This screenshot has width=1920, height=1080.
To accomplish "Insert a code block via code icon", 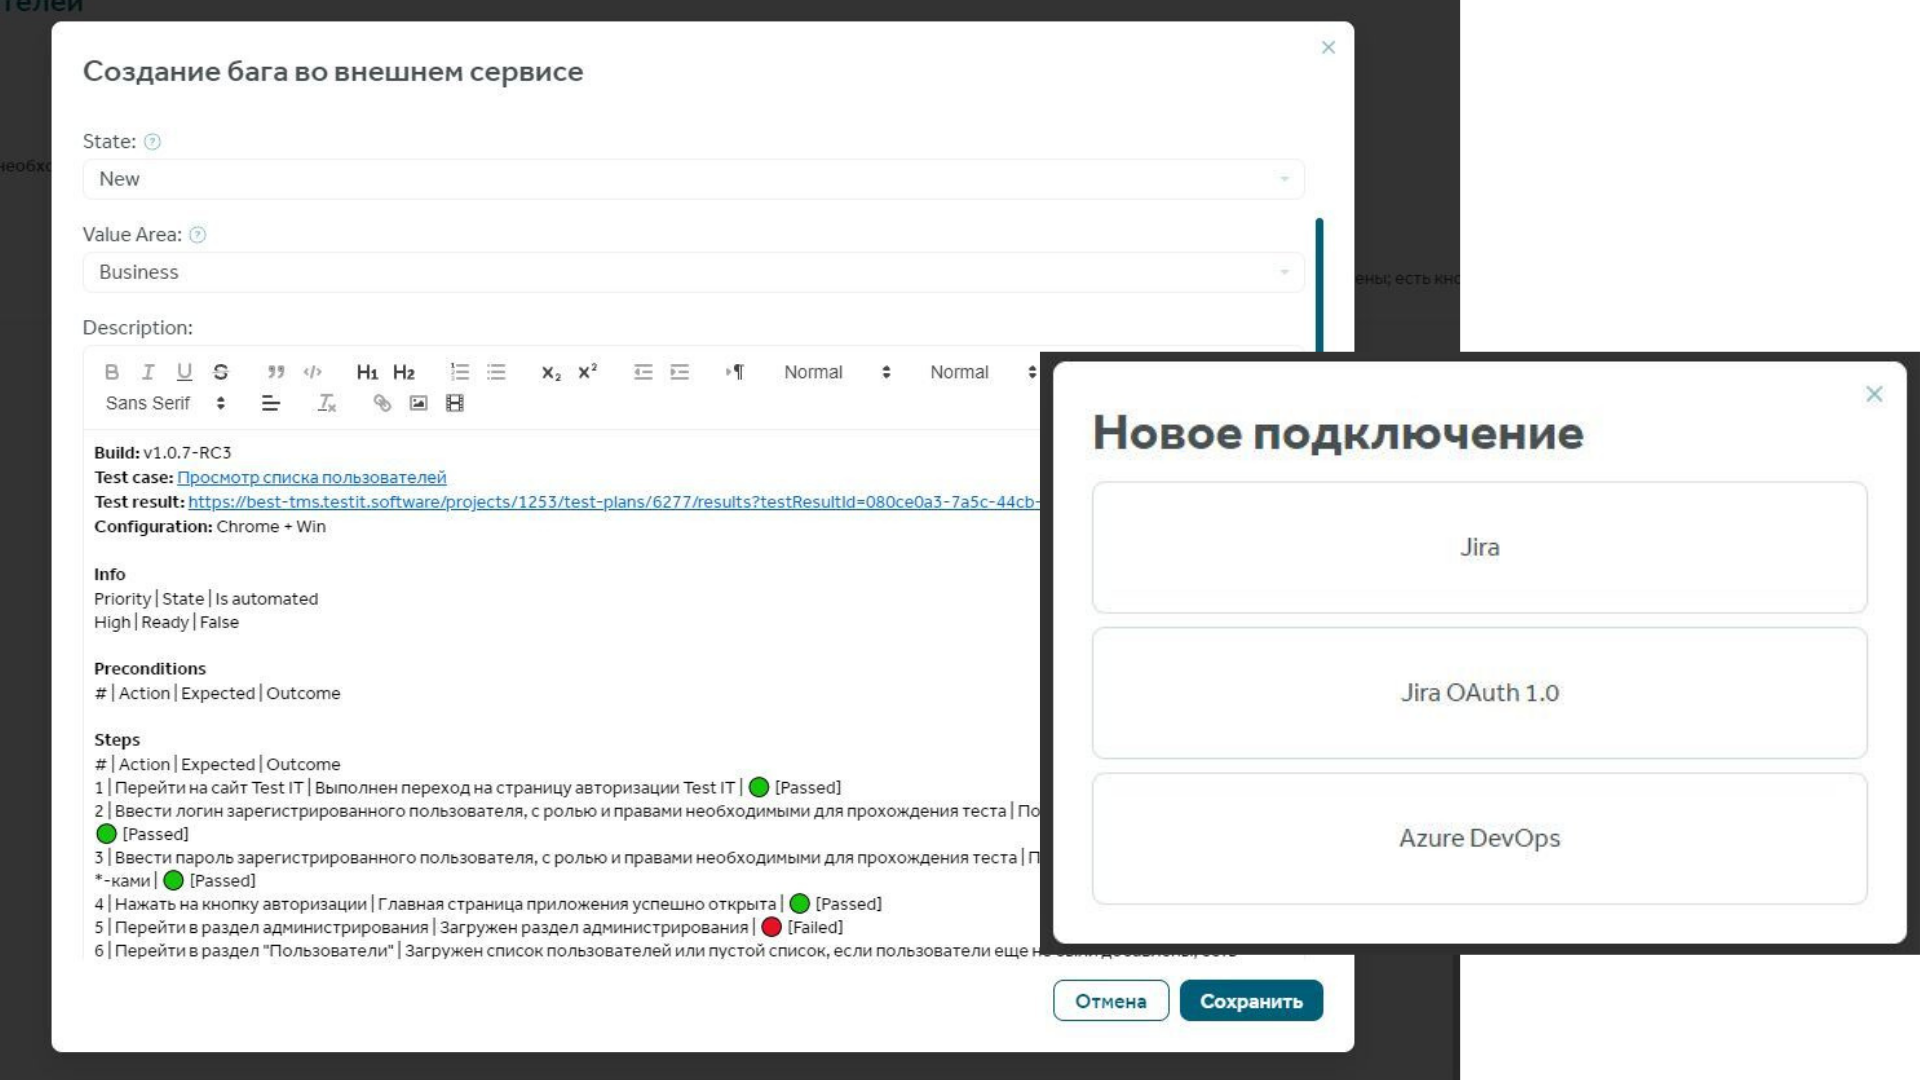I will click(x=312, y=372).
